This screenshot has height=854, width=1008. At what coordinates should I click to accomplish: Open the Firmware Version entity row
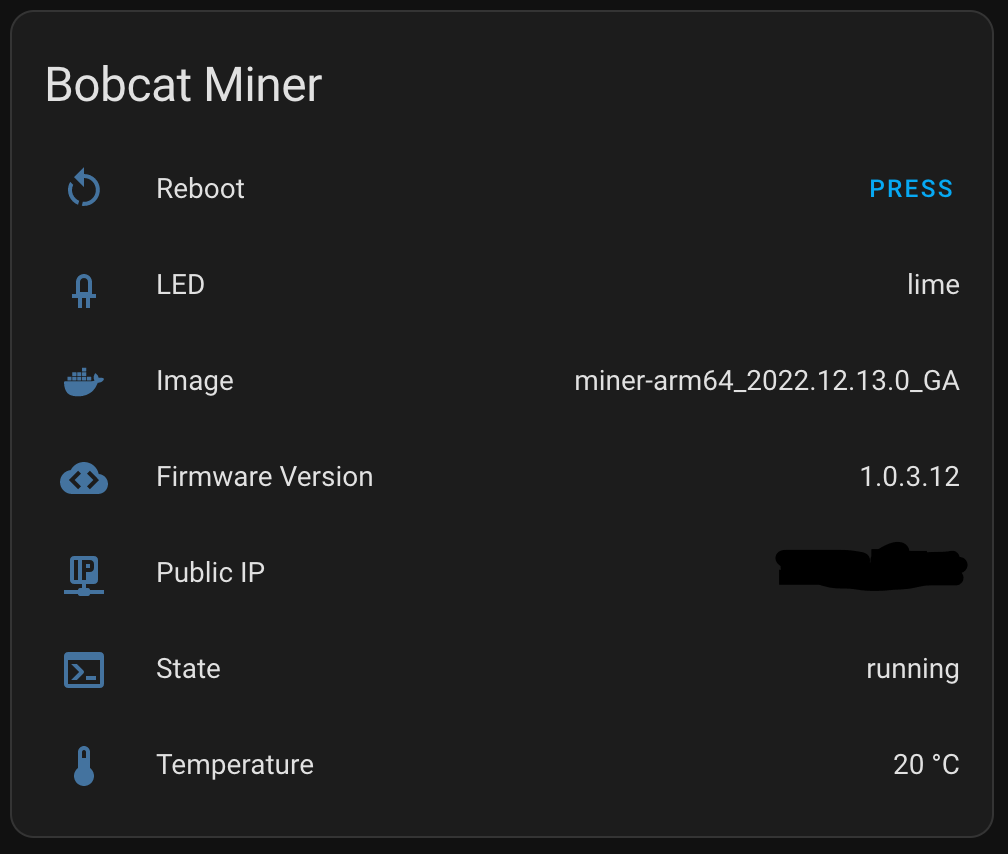click(500, 476)
